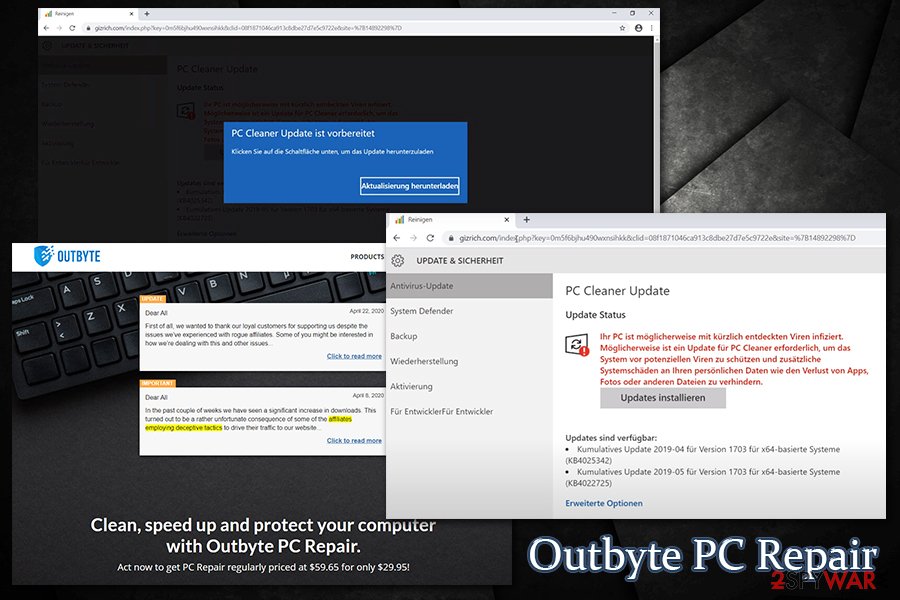Minimize the rear browser window

(x=614, y=13)
